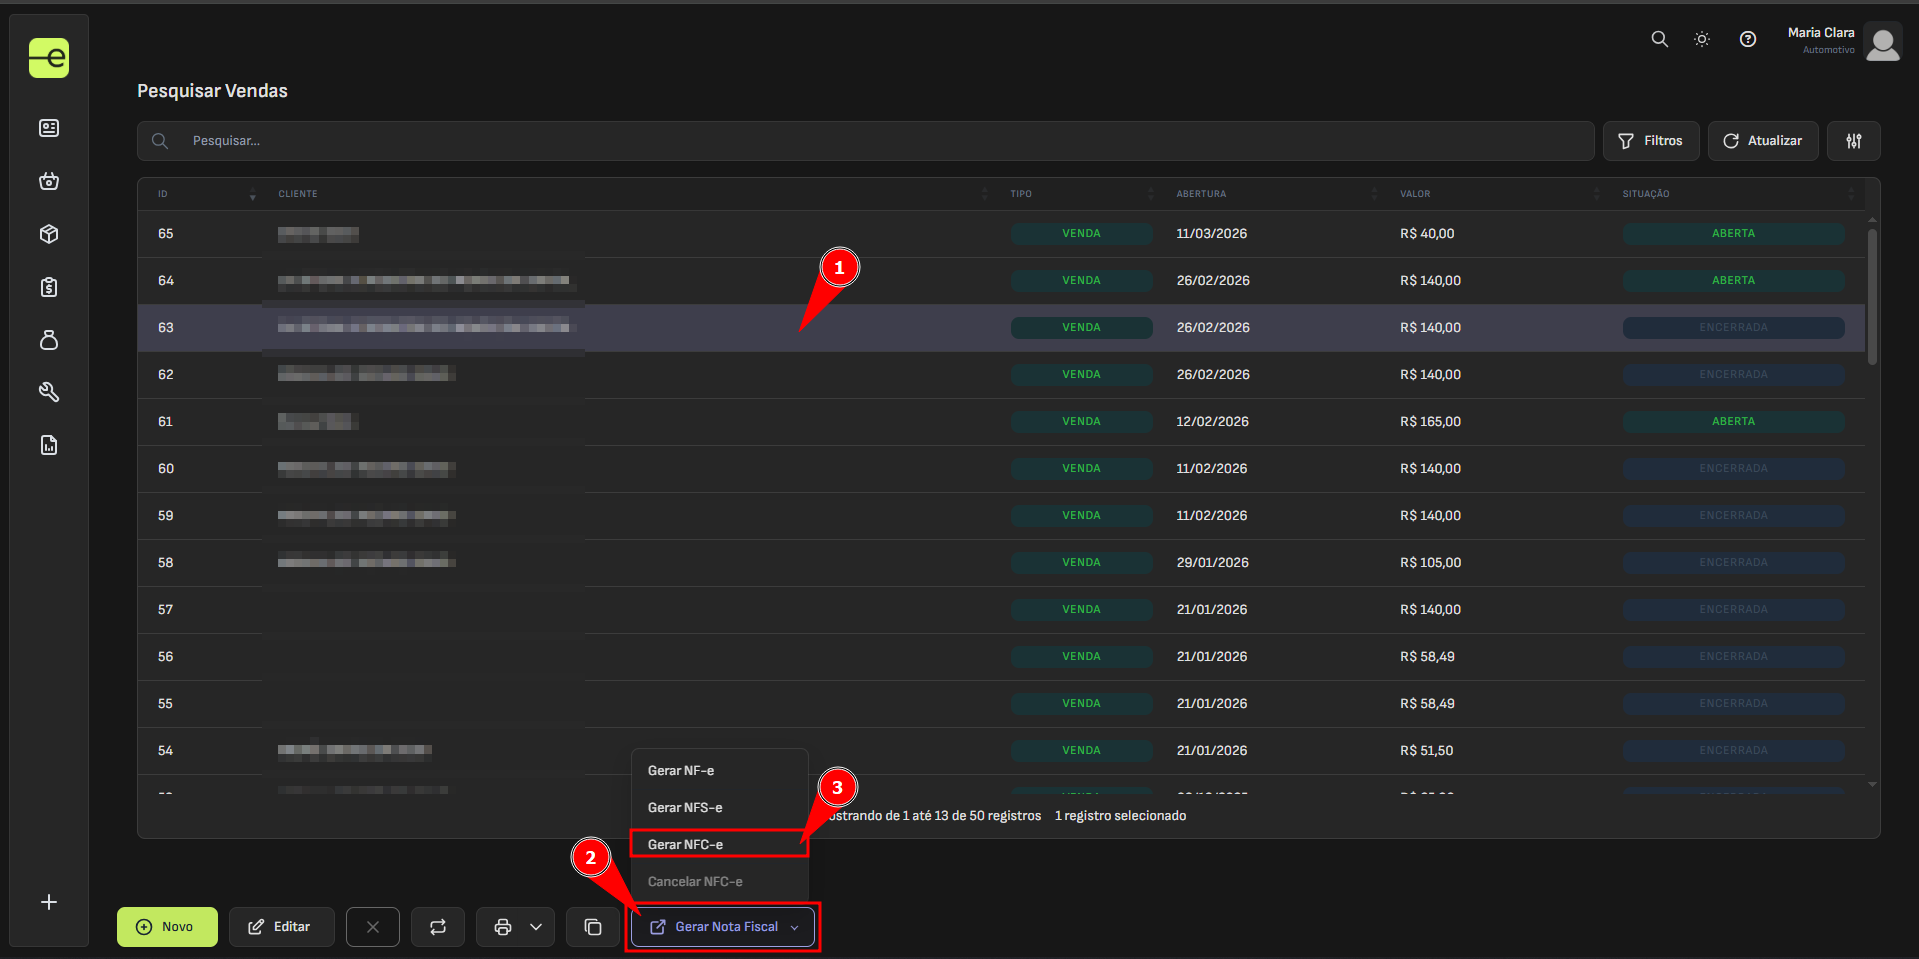Click the Pesquisar search input field
Viewport: 1919px width, 959px height.
coord(880,141)
